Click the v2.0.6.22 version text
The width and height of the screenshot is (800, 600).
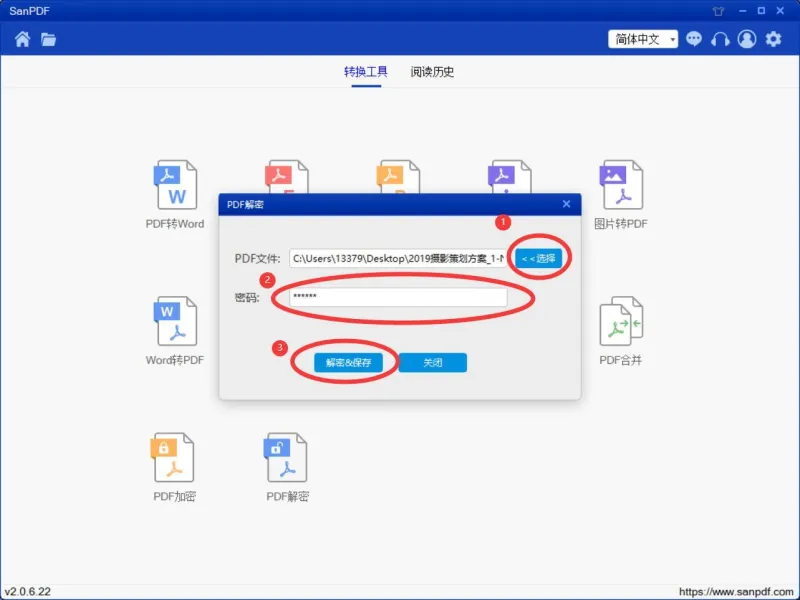(28, 592)
